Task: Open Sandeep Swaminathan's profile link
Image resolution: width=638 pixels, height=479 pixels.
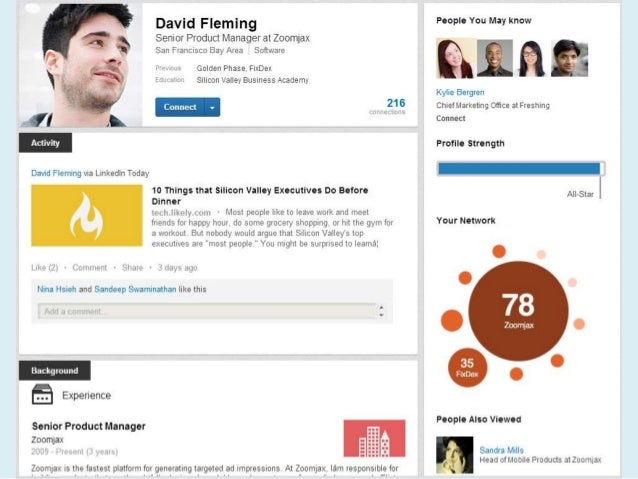Action: pos(135,289)
